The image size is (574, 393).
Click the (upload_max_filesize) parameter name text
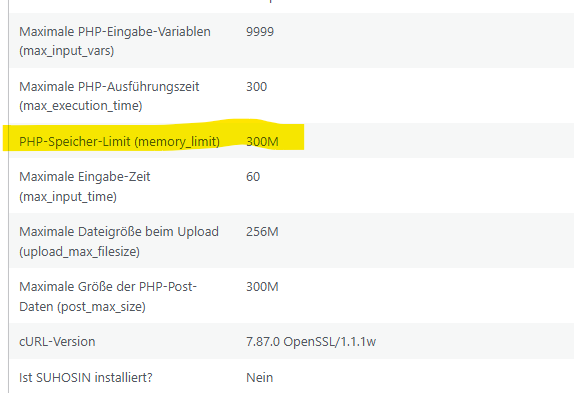click(x=79, y=252)
